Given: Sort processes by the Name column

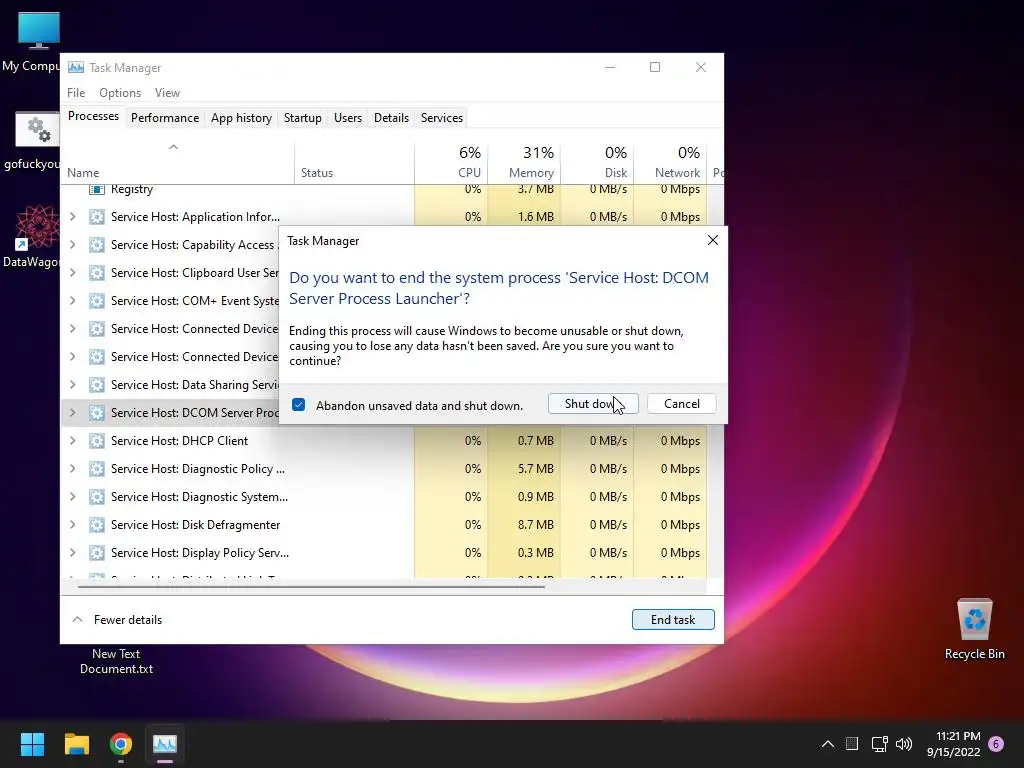Looking at the screenshot, I should (x=177, y=162).
